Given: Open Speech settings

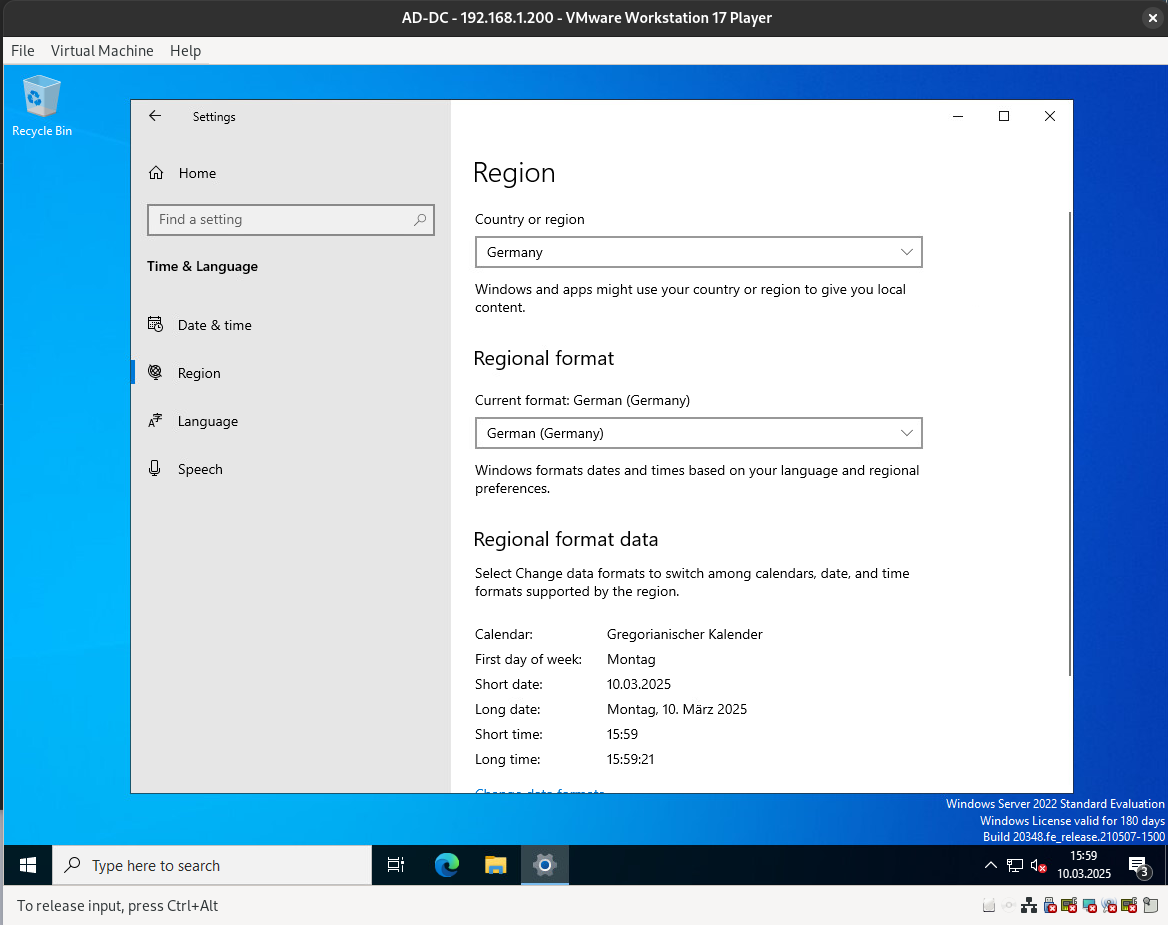Looking at the screenshot, I should click(199, 469).
